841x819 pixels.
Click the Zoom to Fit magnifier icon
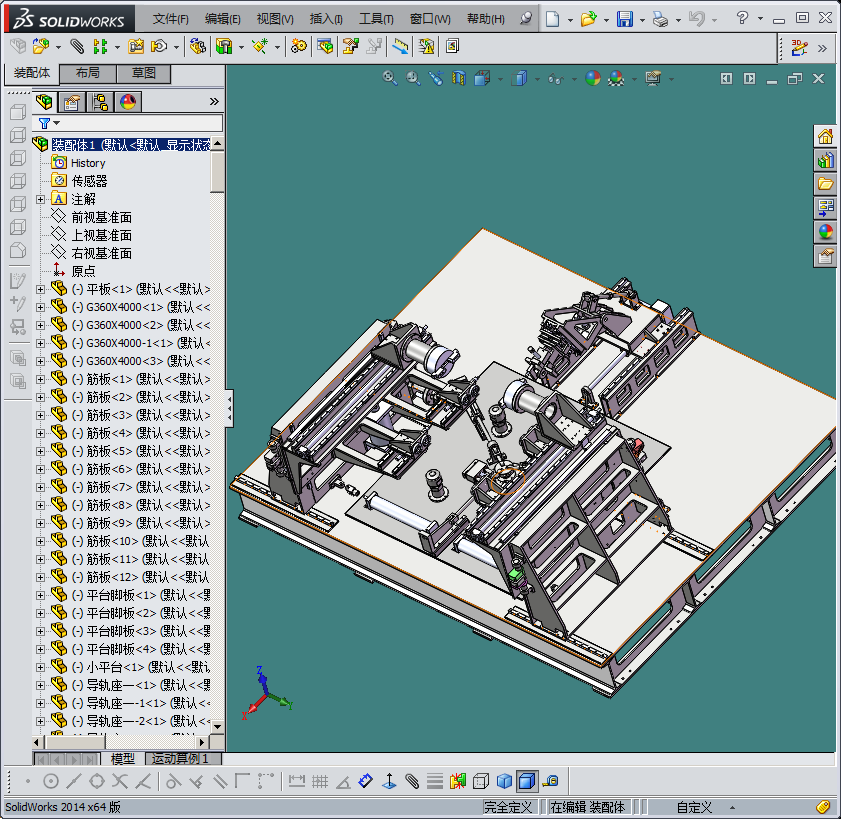click(391, 78)
